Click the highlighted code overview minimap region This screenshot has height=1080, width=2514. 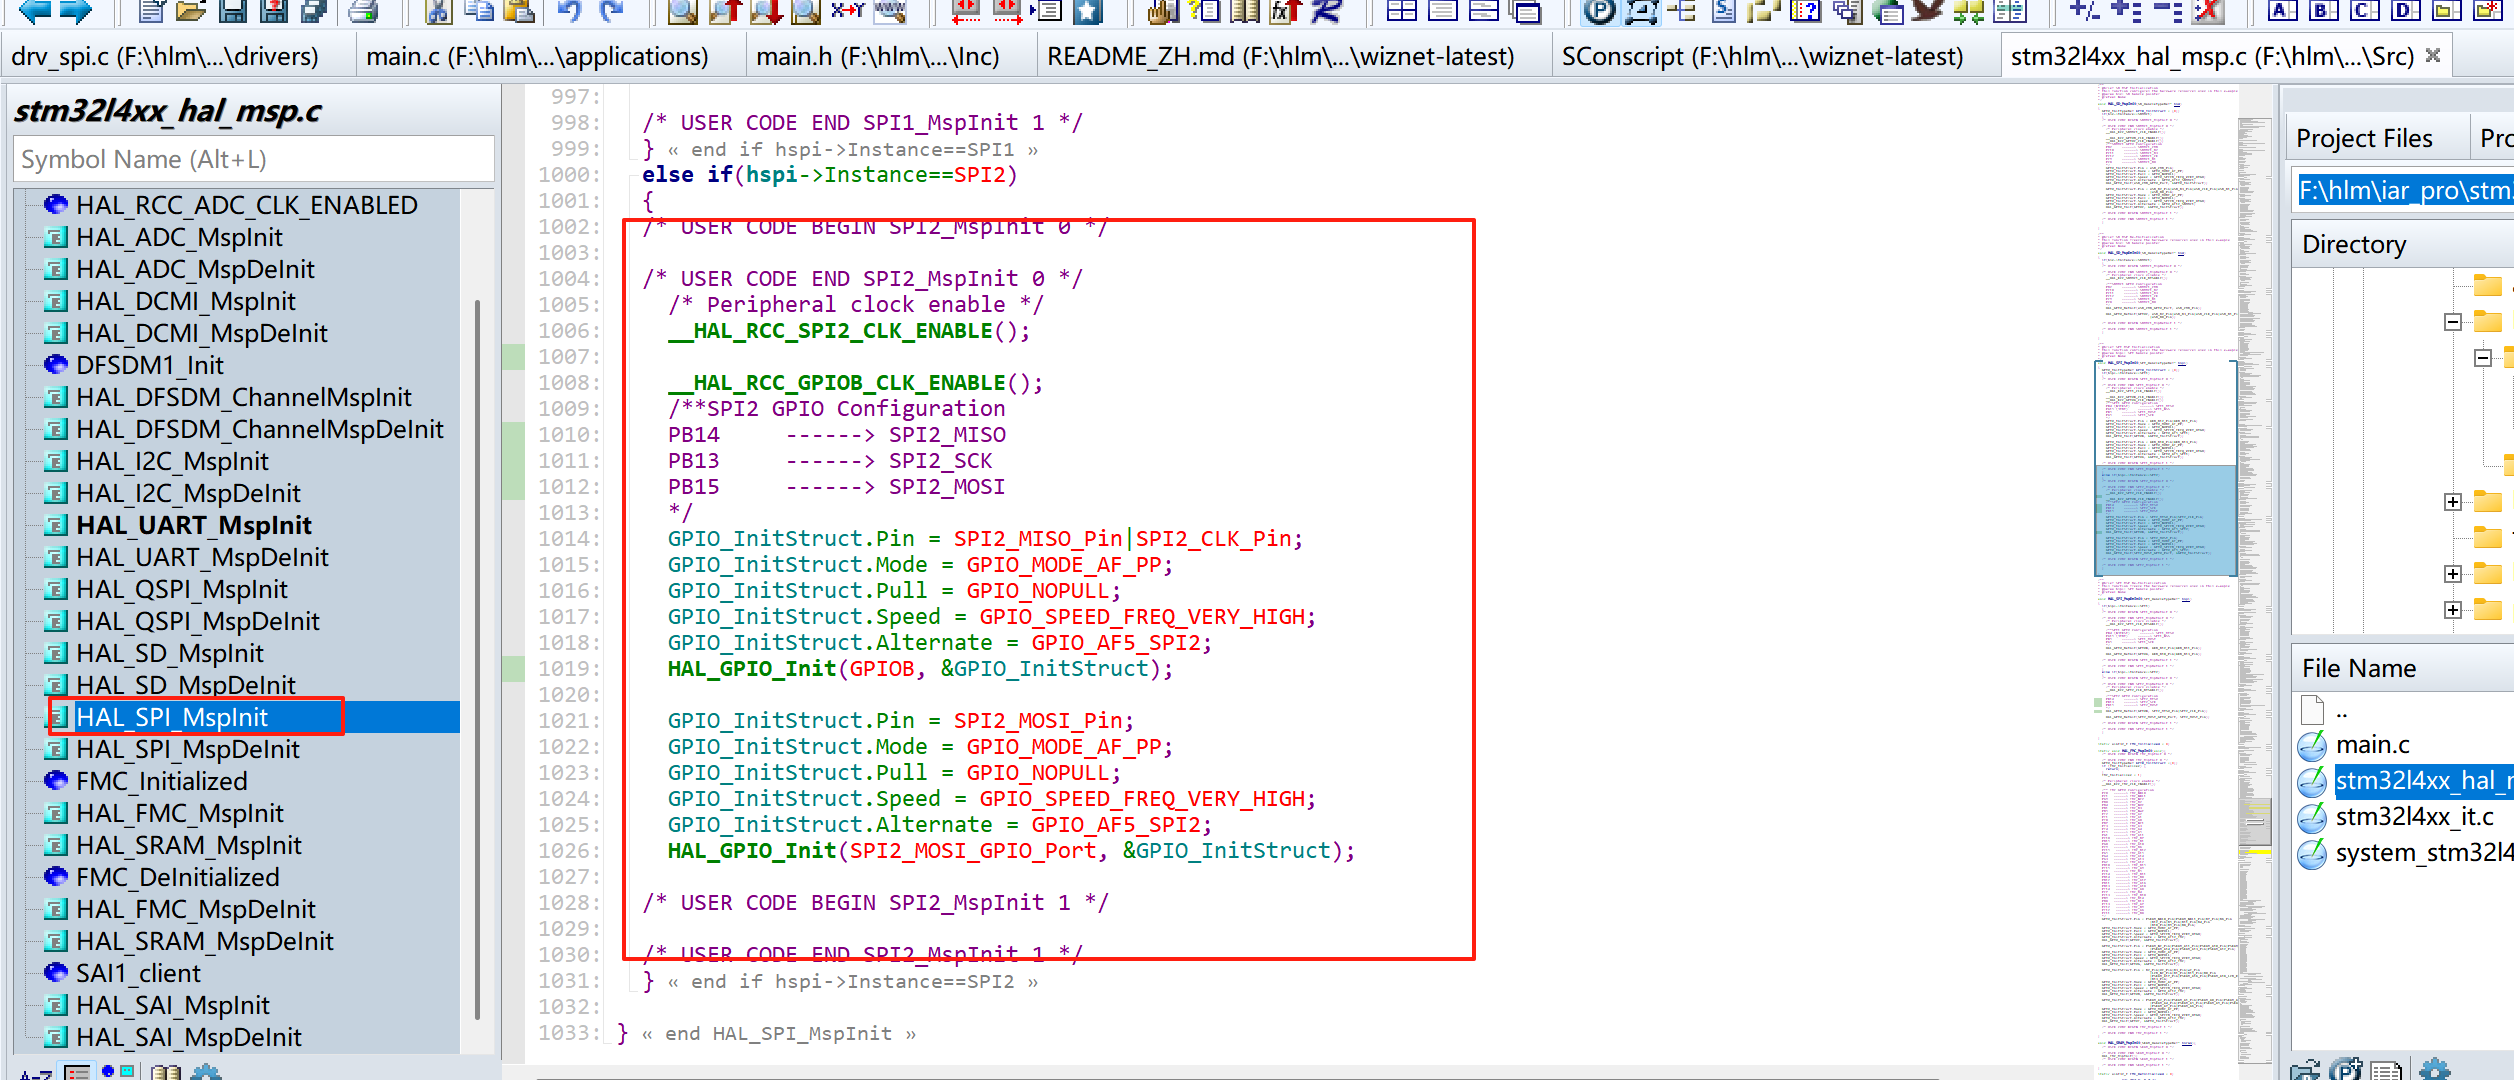pos(2165,520)
